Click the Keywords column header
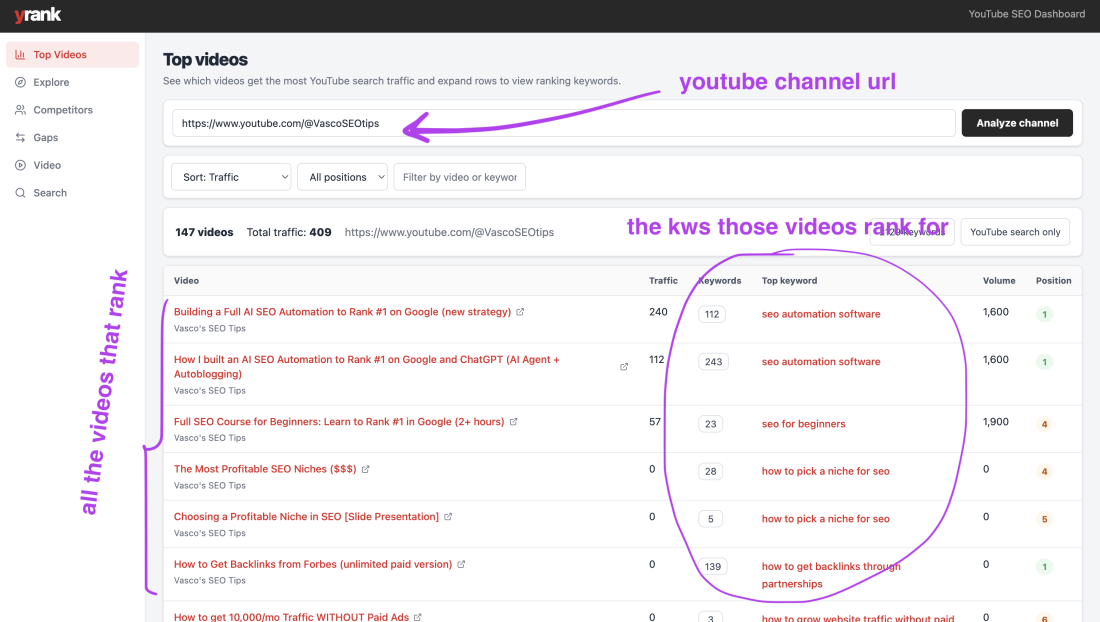1100x622 pixels. 718,280
